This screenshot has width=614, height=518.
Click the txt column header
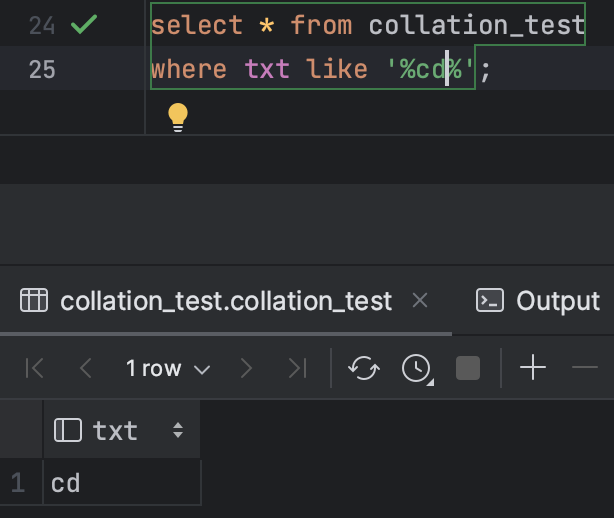pos(121,430)
